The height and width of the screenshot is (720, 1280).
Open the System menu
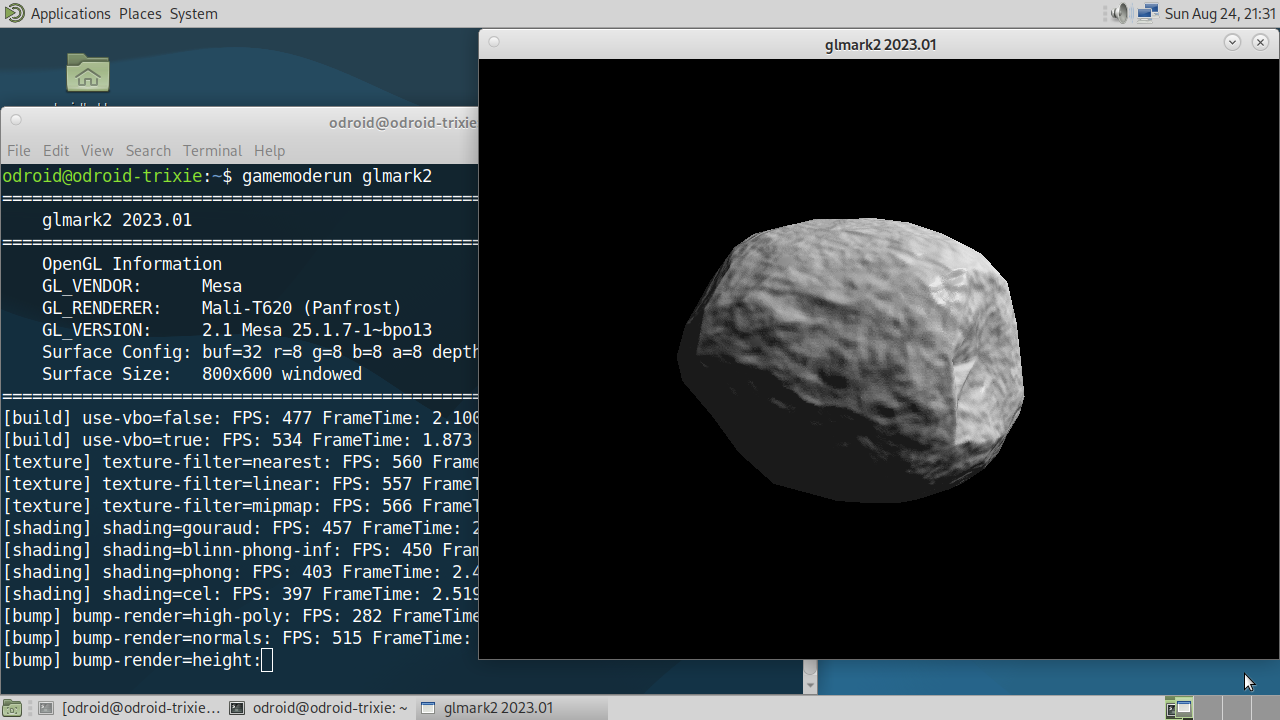(193, 14)
